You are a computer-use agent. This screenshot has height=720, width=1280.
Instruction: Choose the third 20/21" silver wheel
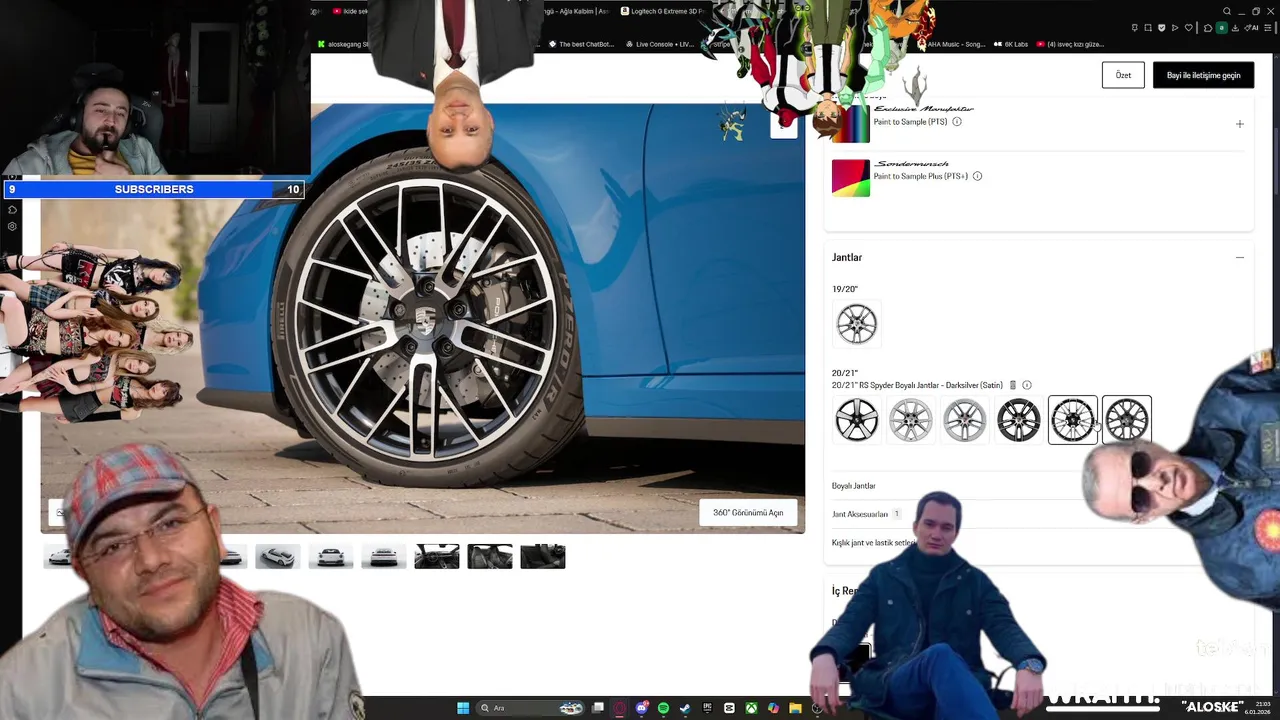coord(965,420)
